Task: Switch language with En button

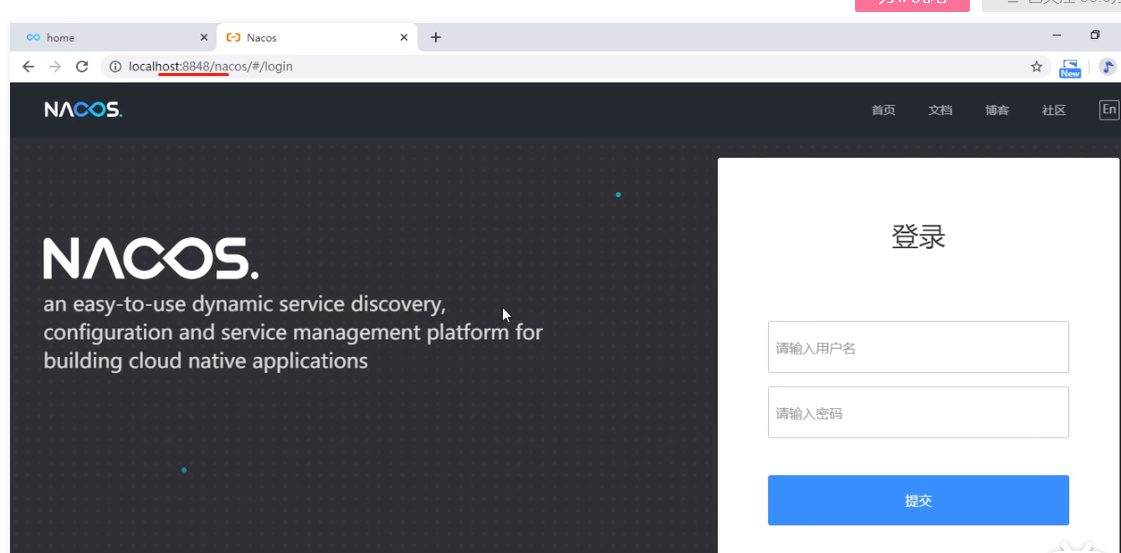Action: click(x=1109, y=109)
